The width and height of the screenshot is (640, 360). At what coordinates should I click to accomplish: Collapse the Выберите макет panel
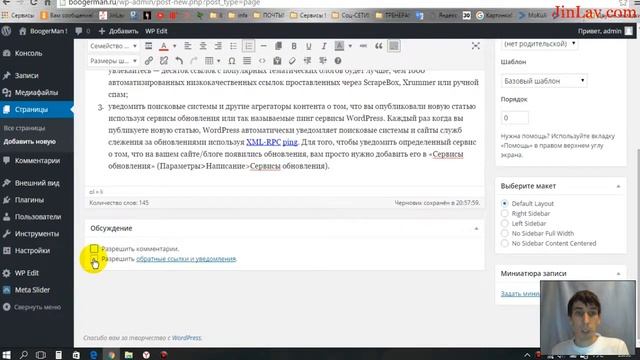point(618,186)
